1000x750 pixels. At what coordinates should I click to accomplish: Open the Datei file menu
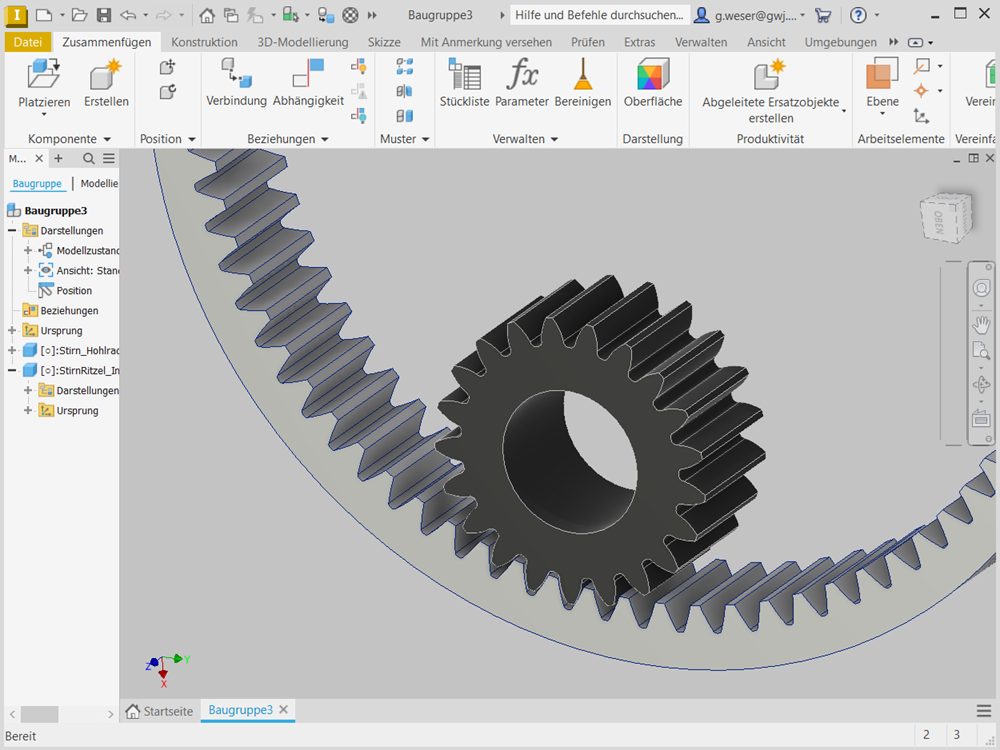(x=28, y=42)
